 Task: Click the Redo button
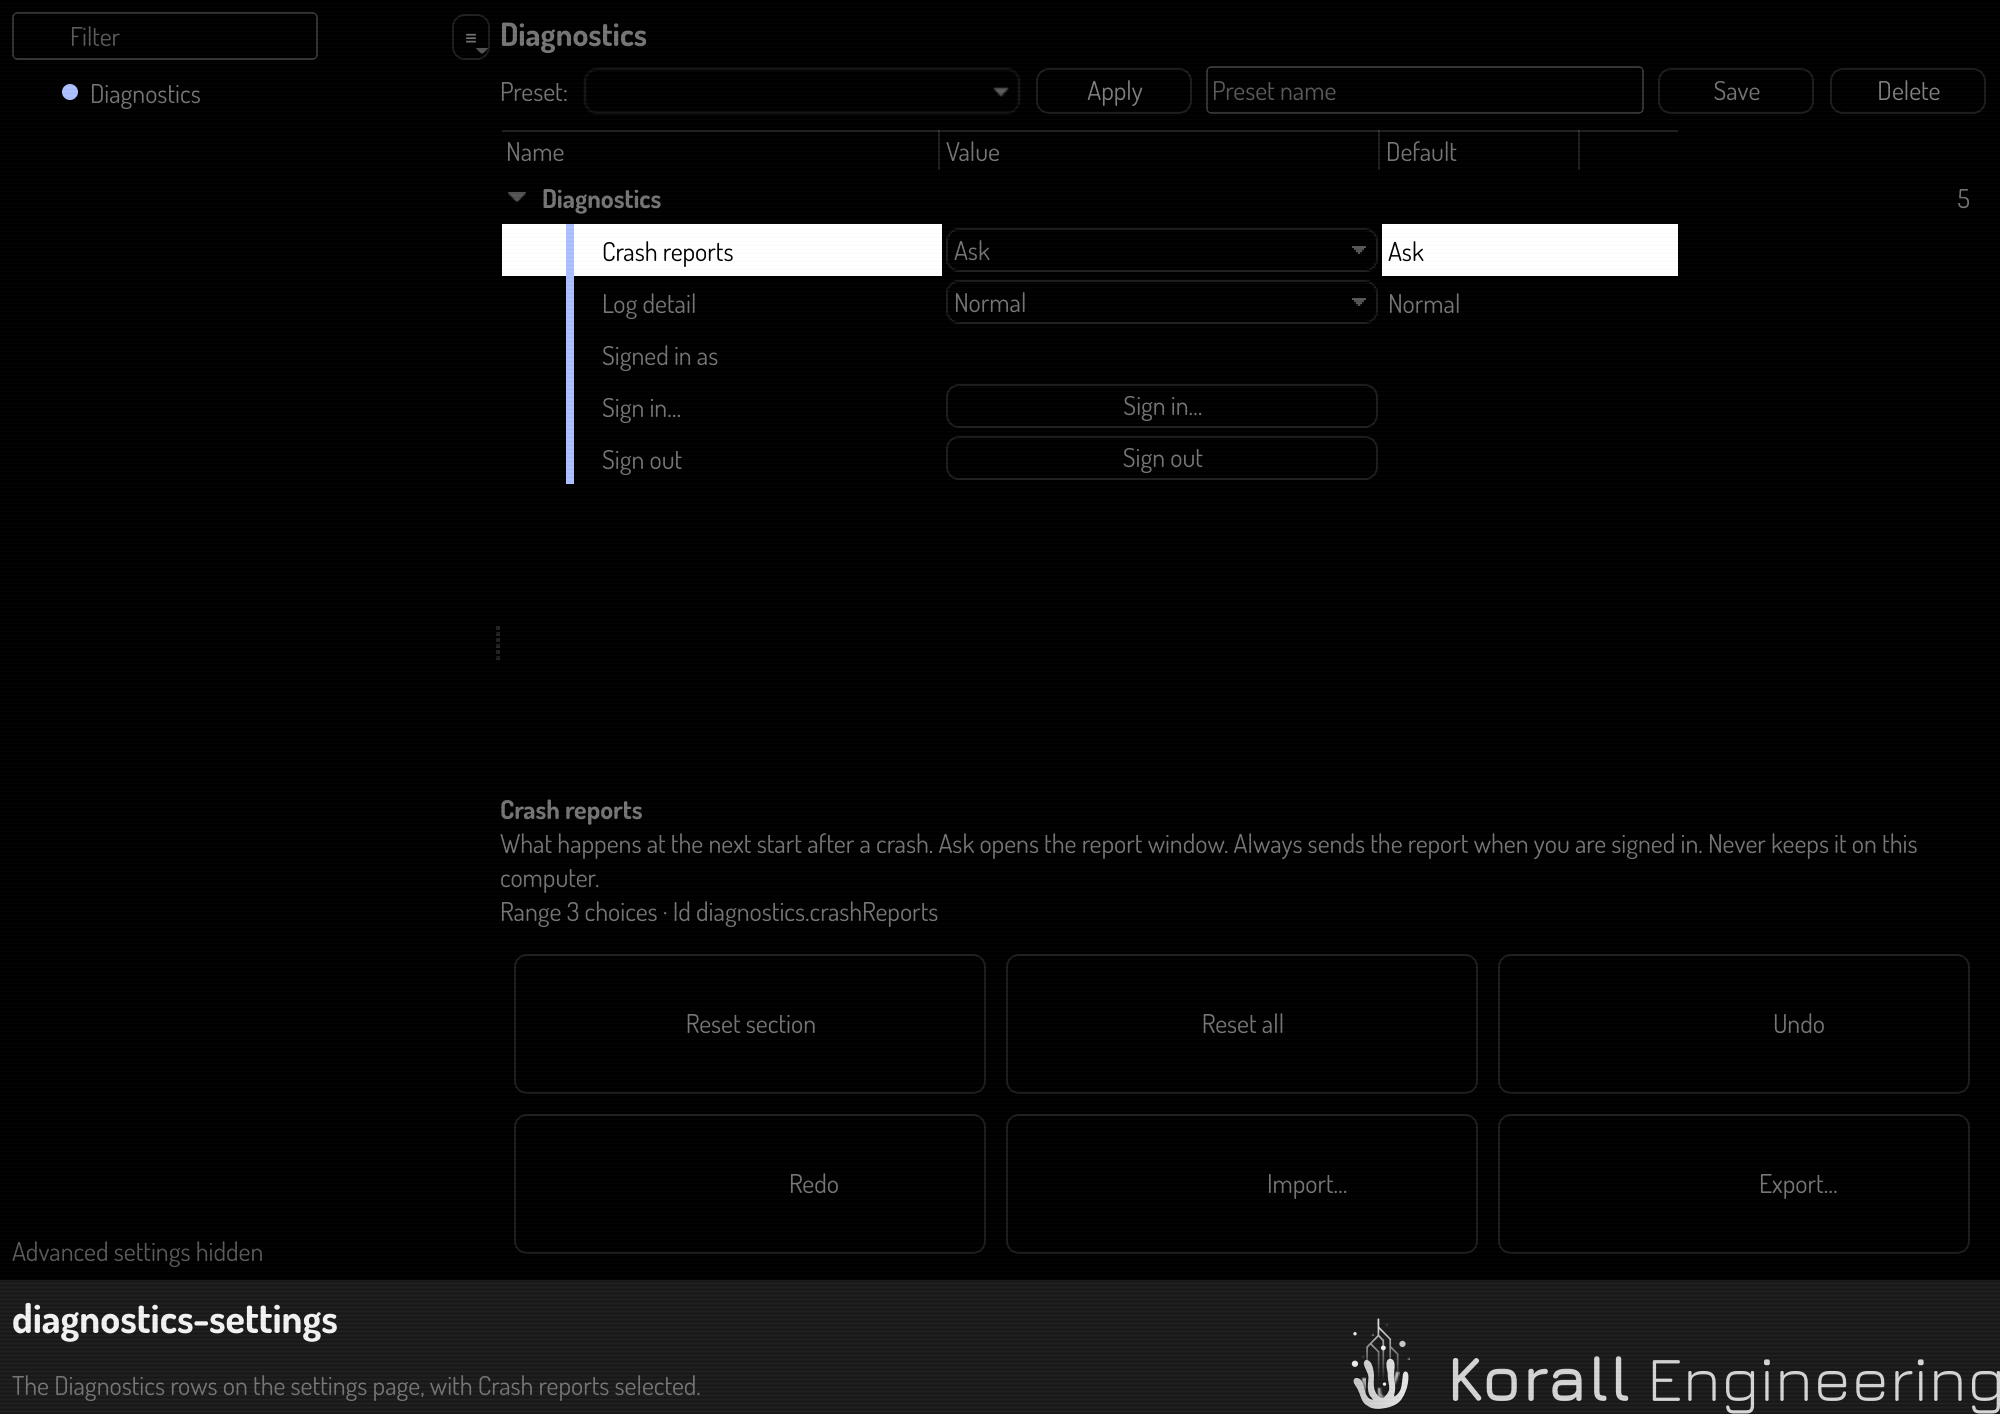(x=750, y=1184)
